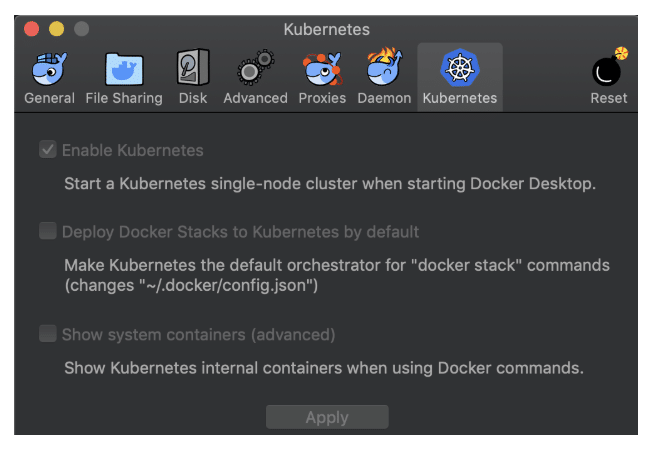The image size is (653, 450).
Task: Click 'Start a Kubernetes single-node cluster' description
Action: click(330, 184)
